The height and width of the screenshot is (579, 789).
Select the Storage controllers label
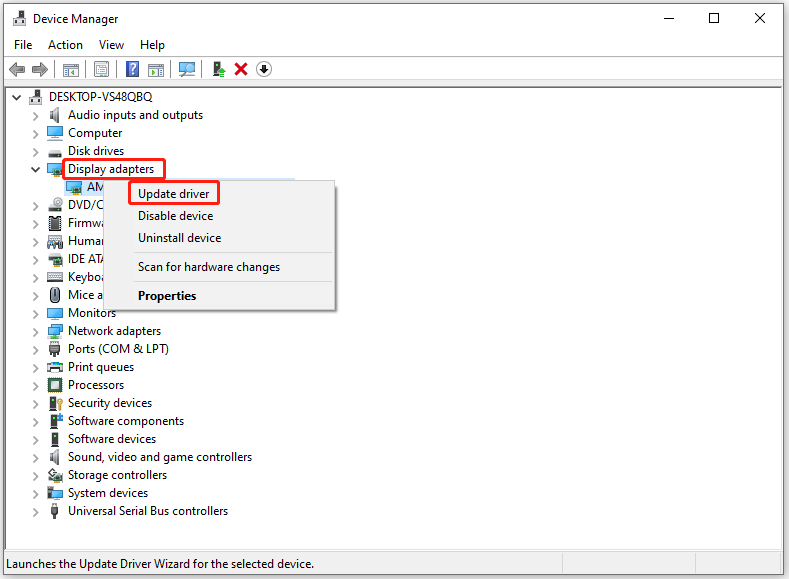(117, 475)
